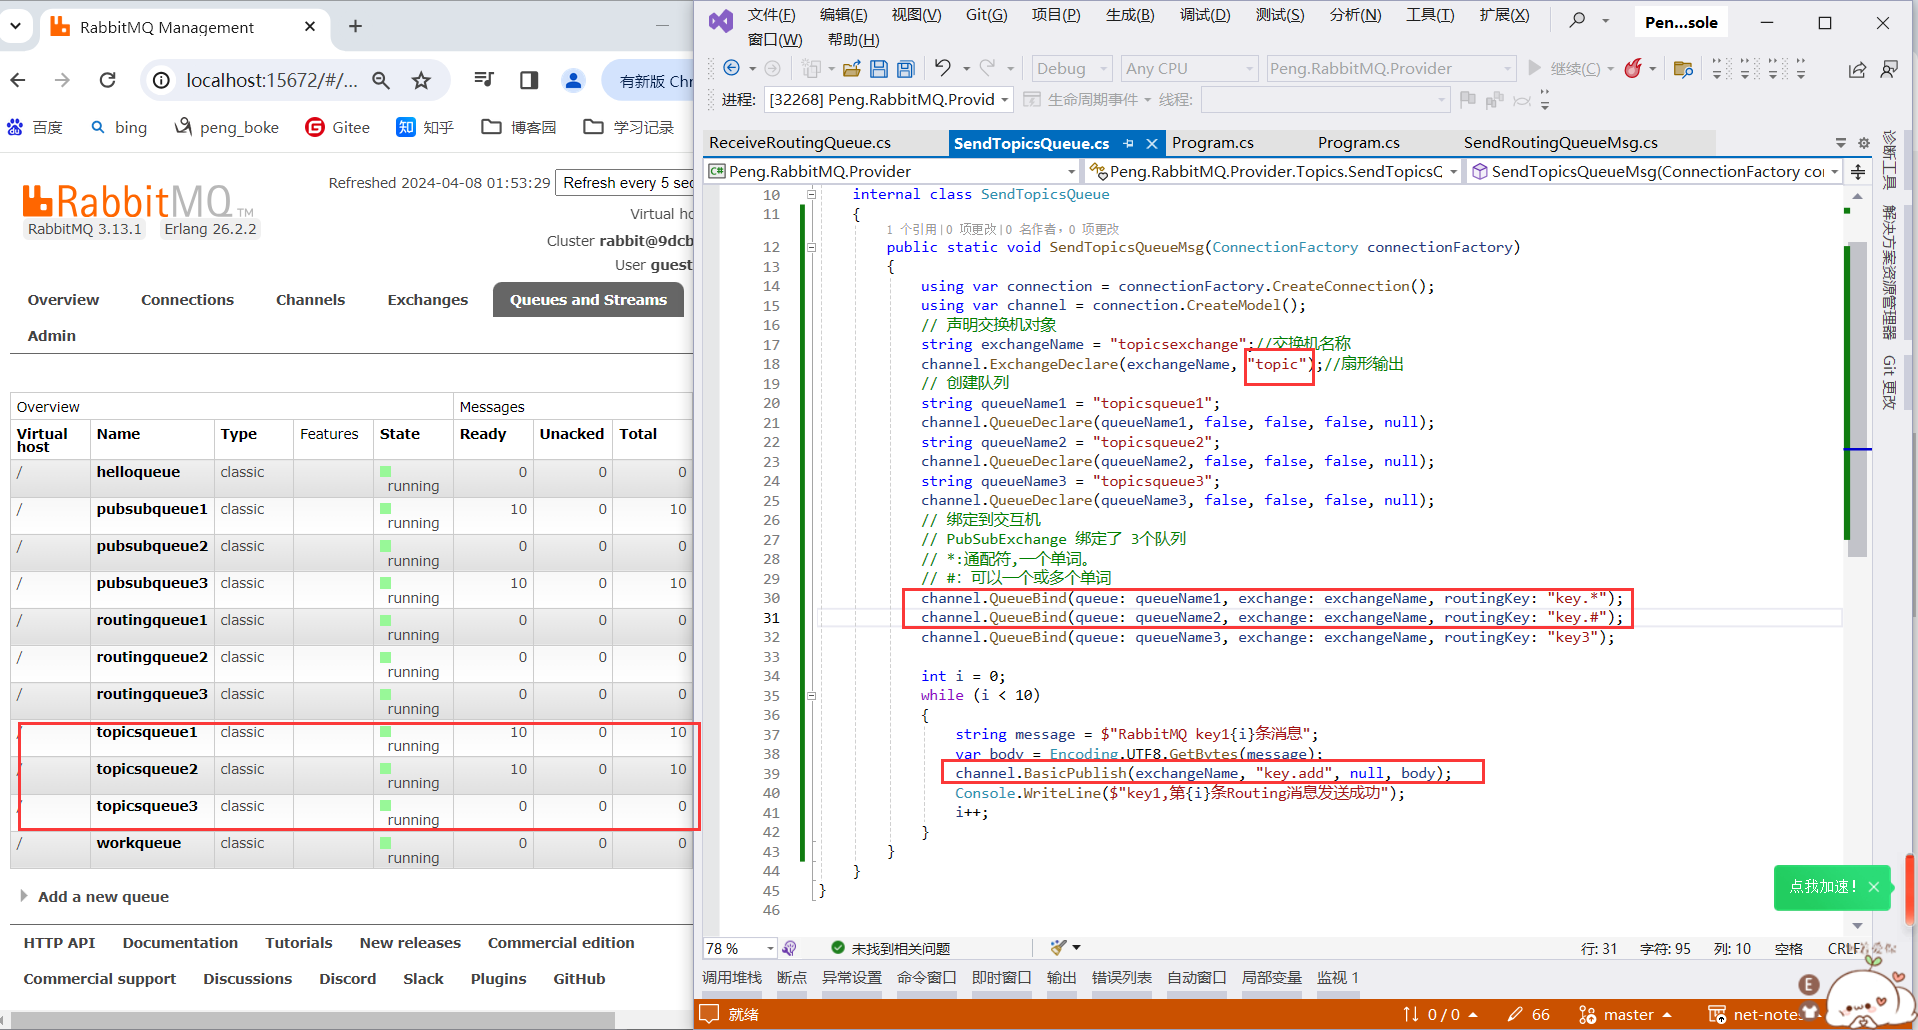Open the Admin tab in RabbitMQ

coord(52,336)
